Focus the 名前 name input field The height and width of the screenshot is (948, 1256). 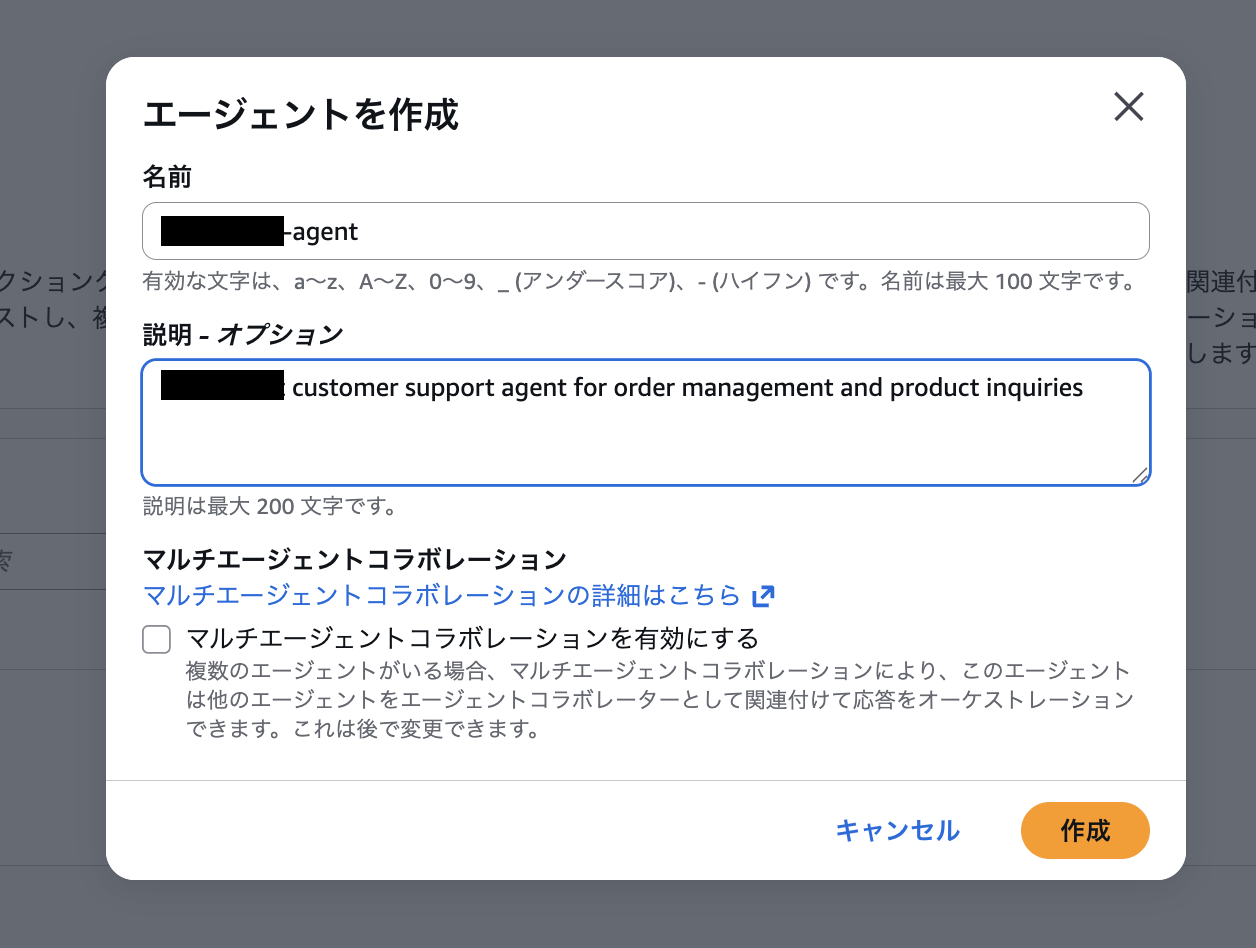tap(646, 230)
